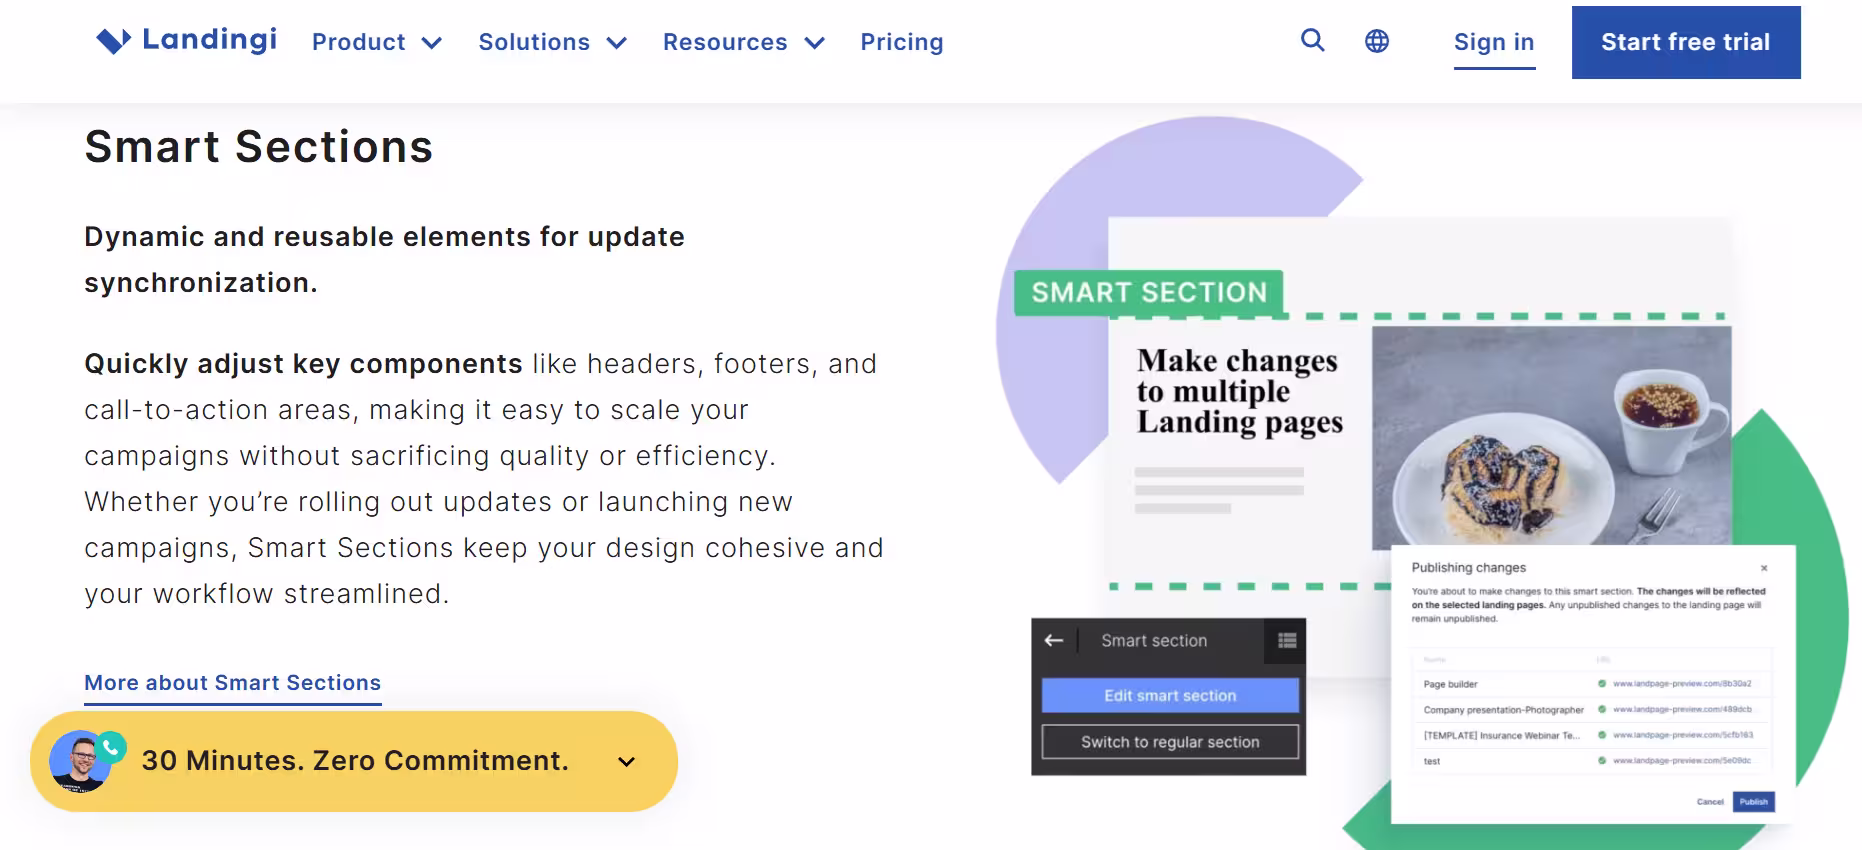The height and width of the screenshot is (850, 1862).
Task: Select the Page builder row
Action: click(x=1590, y=684)
